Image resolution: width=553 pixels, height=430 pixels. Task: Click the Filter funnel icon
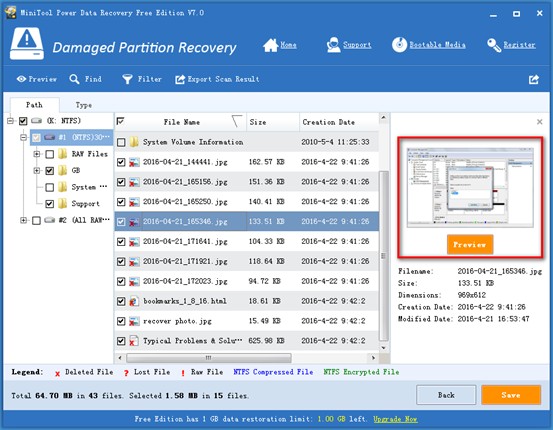tap(127, 79)
